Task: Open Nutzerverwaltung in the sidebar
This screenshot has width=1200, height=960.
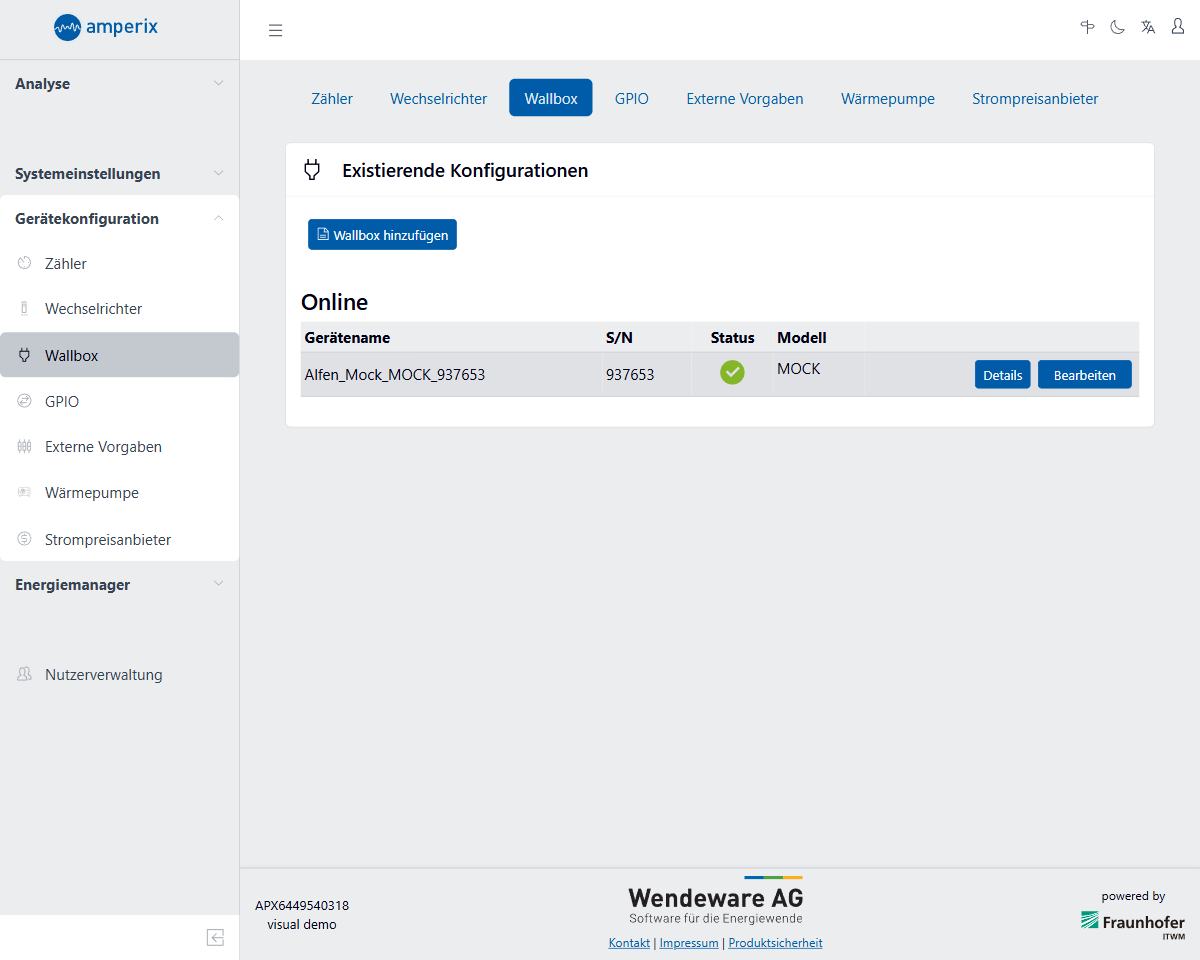Action: (x=103, y=675)
